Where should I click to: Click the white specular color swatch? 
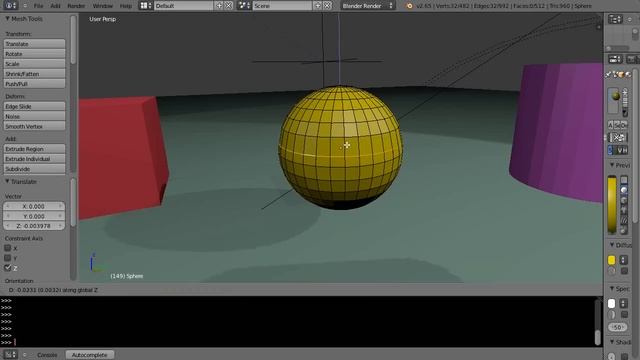click(x=611, y=303)
